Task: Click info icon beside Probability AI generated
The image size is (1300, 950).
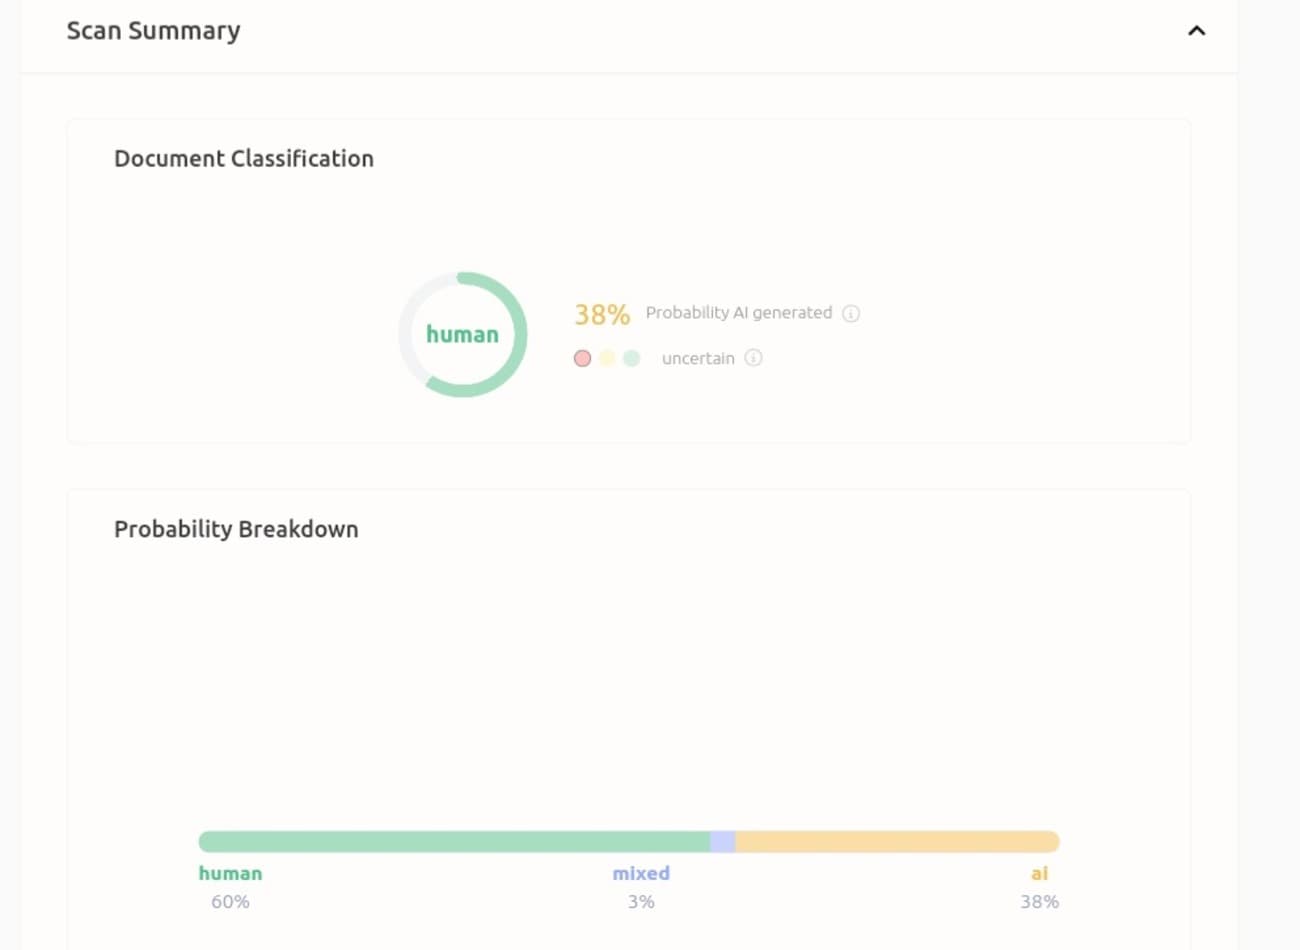Action: [x=851, y=314]
